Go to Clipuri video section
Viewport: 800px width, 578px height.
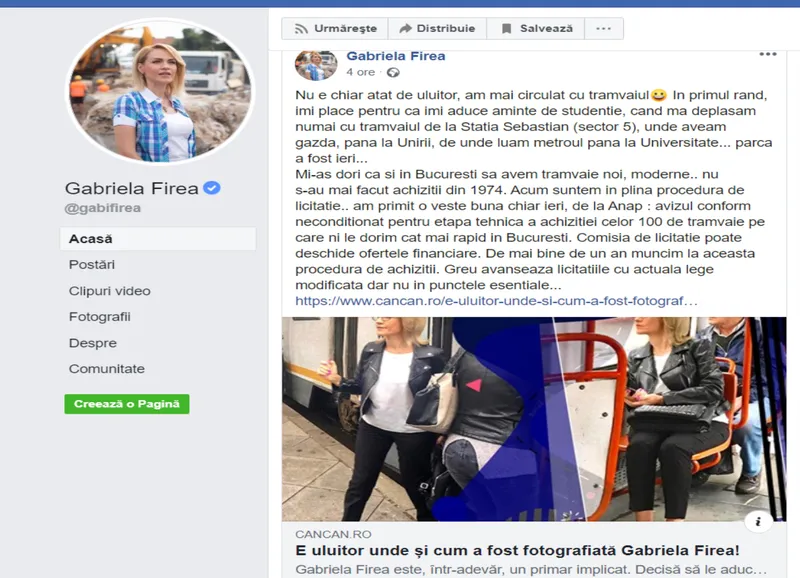click(x=110, y=291)
